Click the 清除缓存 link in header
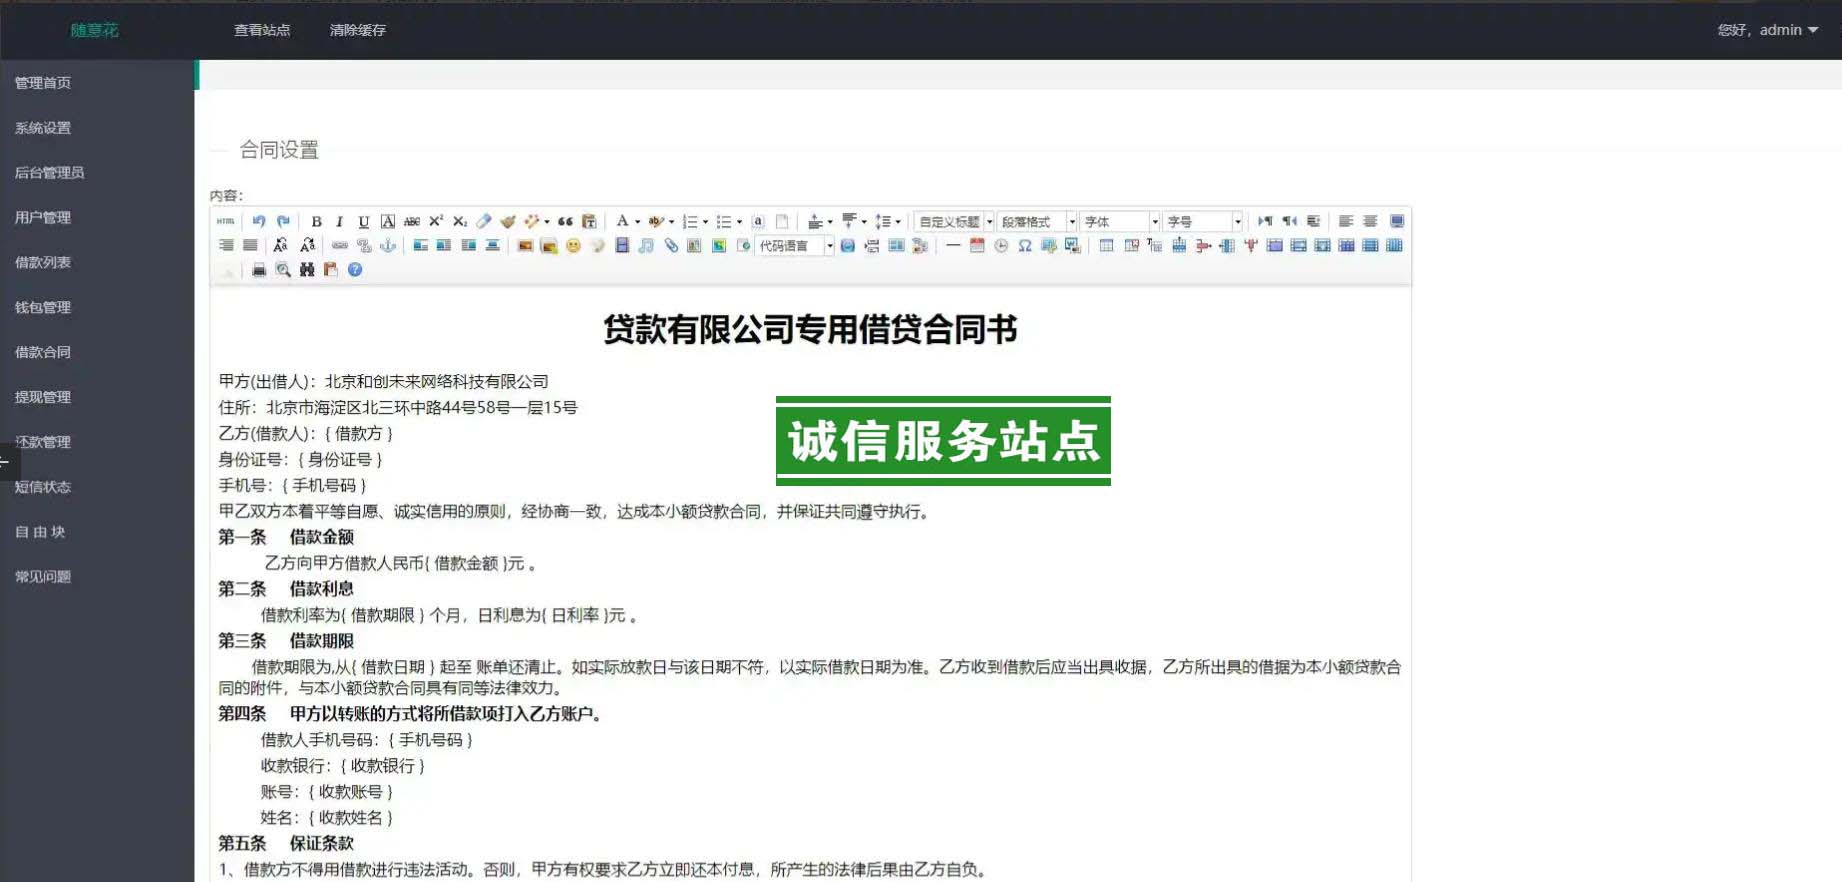This screenshot has width=1842, height=882. [x=358, y=30]
